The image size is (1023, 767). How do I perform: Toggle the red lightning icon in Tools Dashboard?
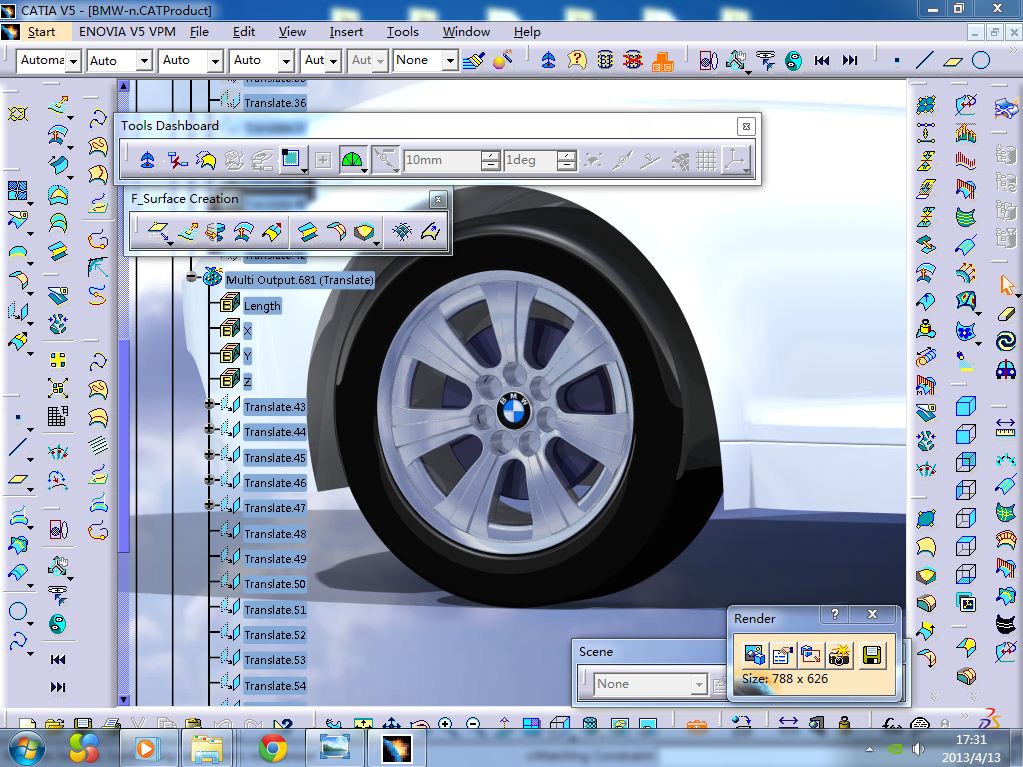click(176, 160)
